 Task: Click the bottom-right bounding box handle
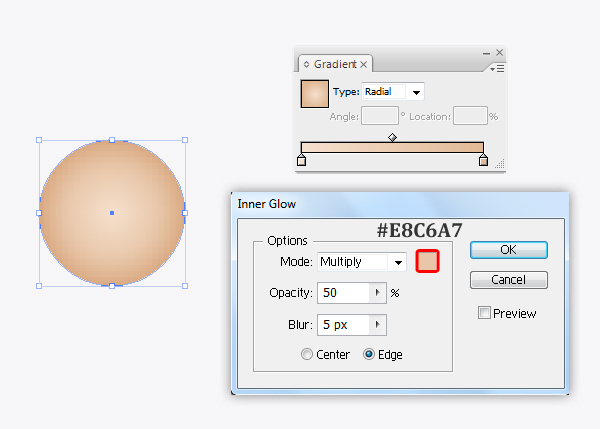tap(185, 286)
